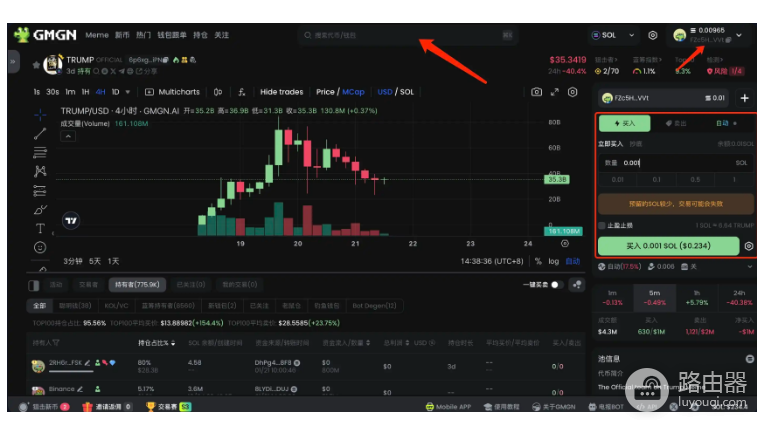Switch chart to percent scale
Screen dimensions: 765x430
(x=538, y=261)
